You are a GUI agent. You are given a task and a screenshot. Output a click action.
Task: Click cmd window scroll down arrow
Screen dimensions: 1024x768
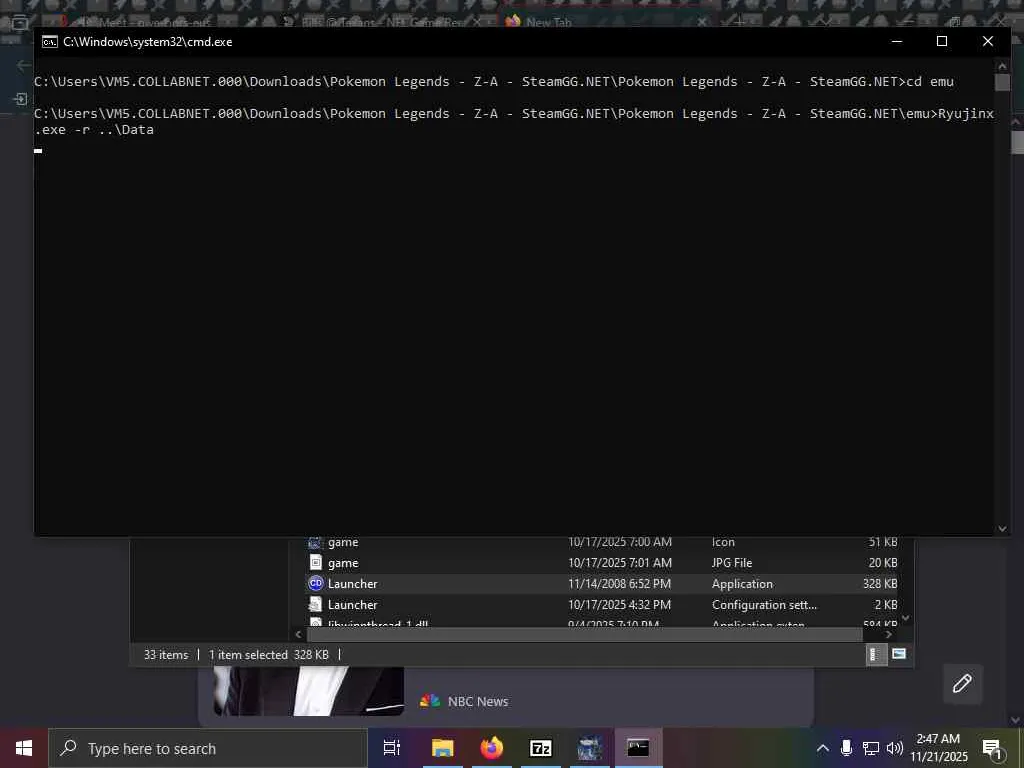coord(1002,529)
